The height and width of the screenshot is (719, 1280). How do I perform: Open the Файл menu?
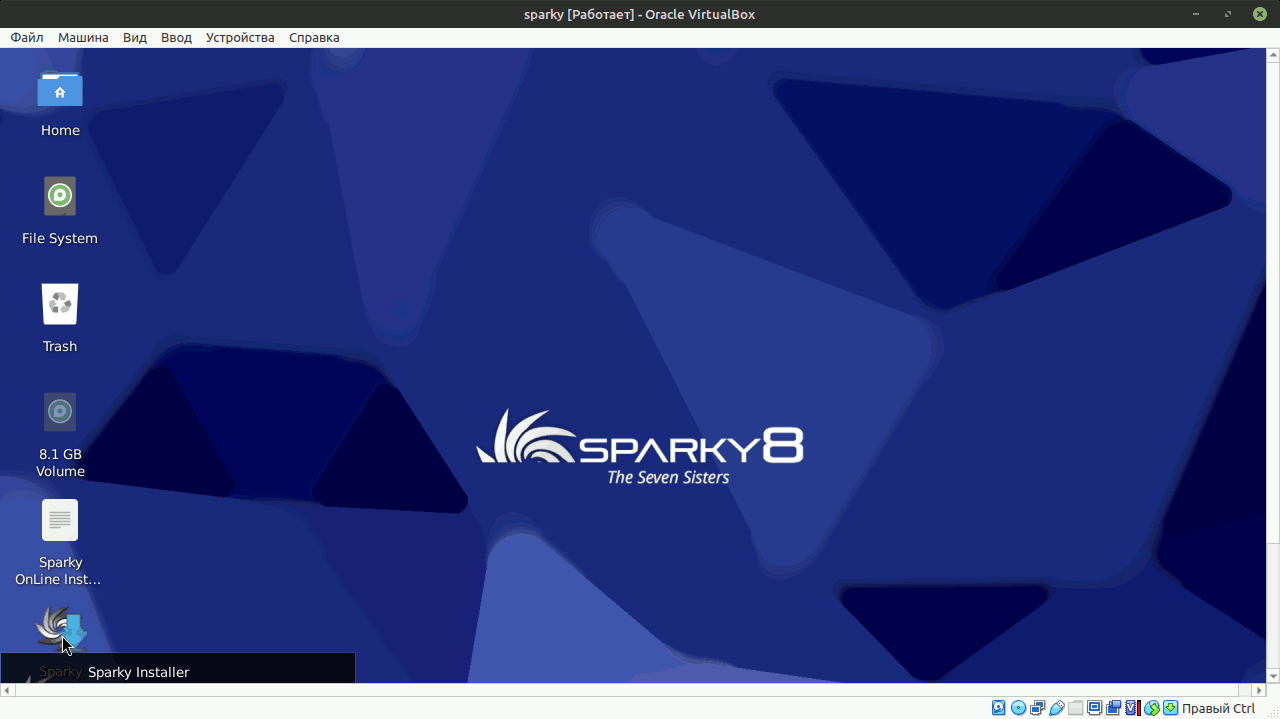point(27,37)
